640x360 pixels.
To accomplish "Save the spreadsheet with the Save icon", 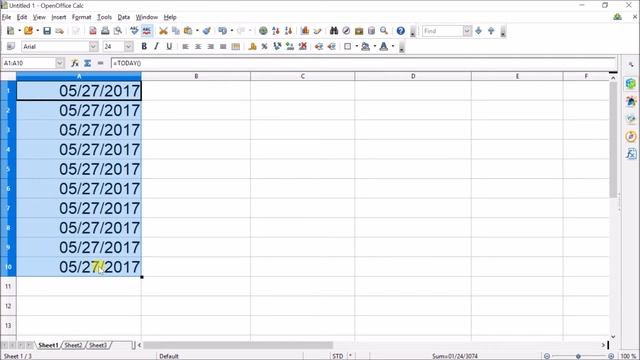I will 47,31.
